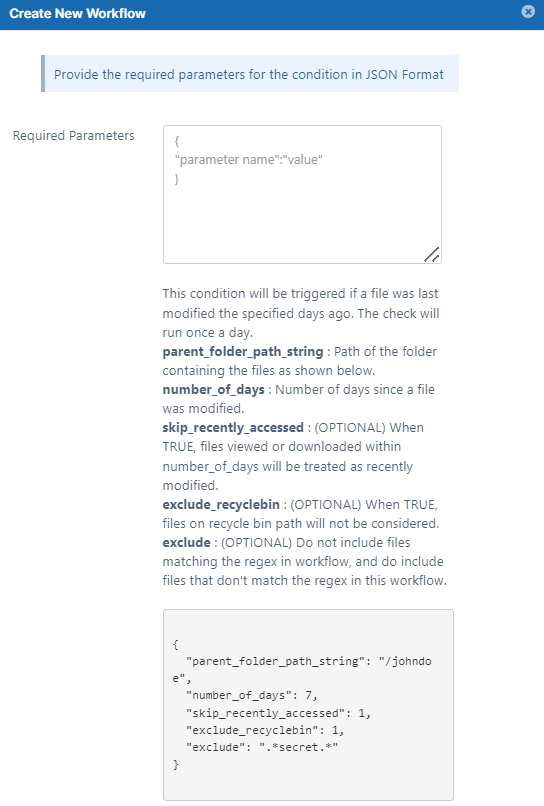Click the textarea resize grip handle
Viewport: 544px width, 806px height.
click(432, 254)
